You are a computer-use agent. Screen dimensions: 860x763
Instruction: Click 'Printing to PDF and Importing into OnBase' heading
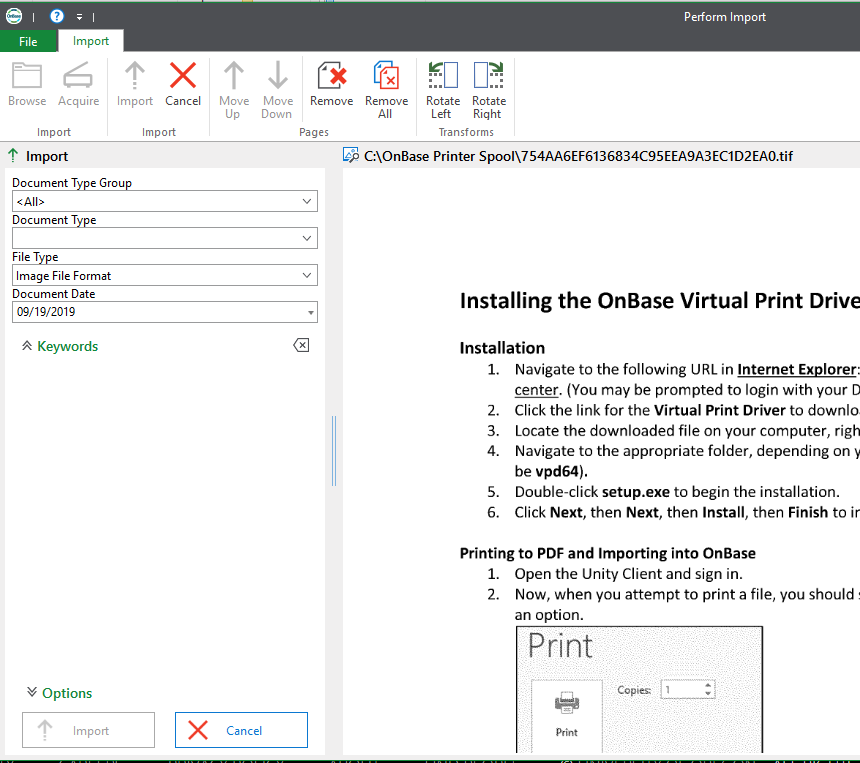607,553
